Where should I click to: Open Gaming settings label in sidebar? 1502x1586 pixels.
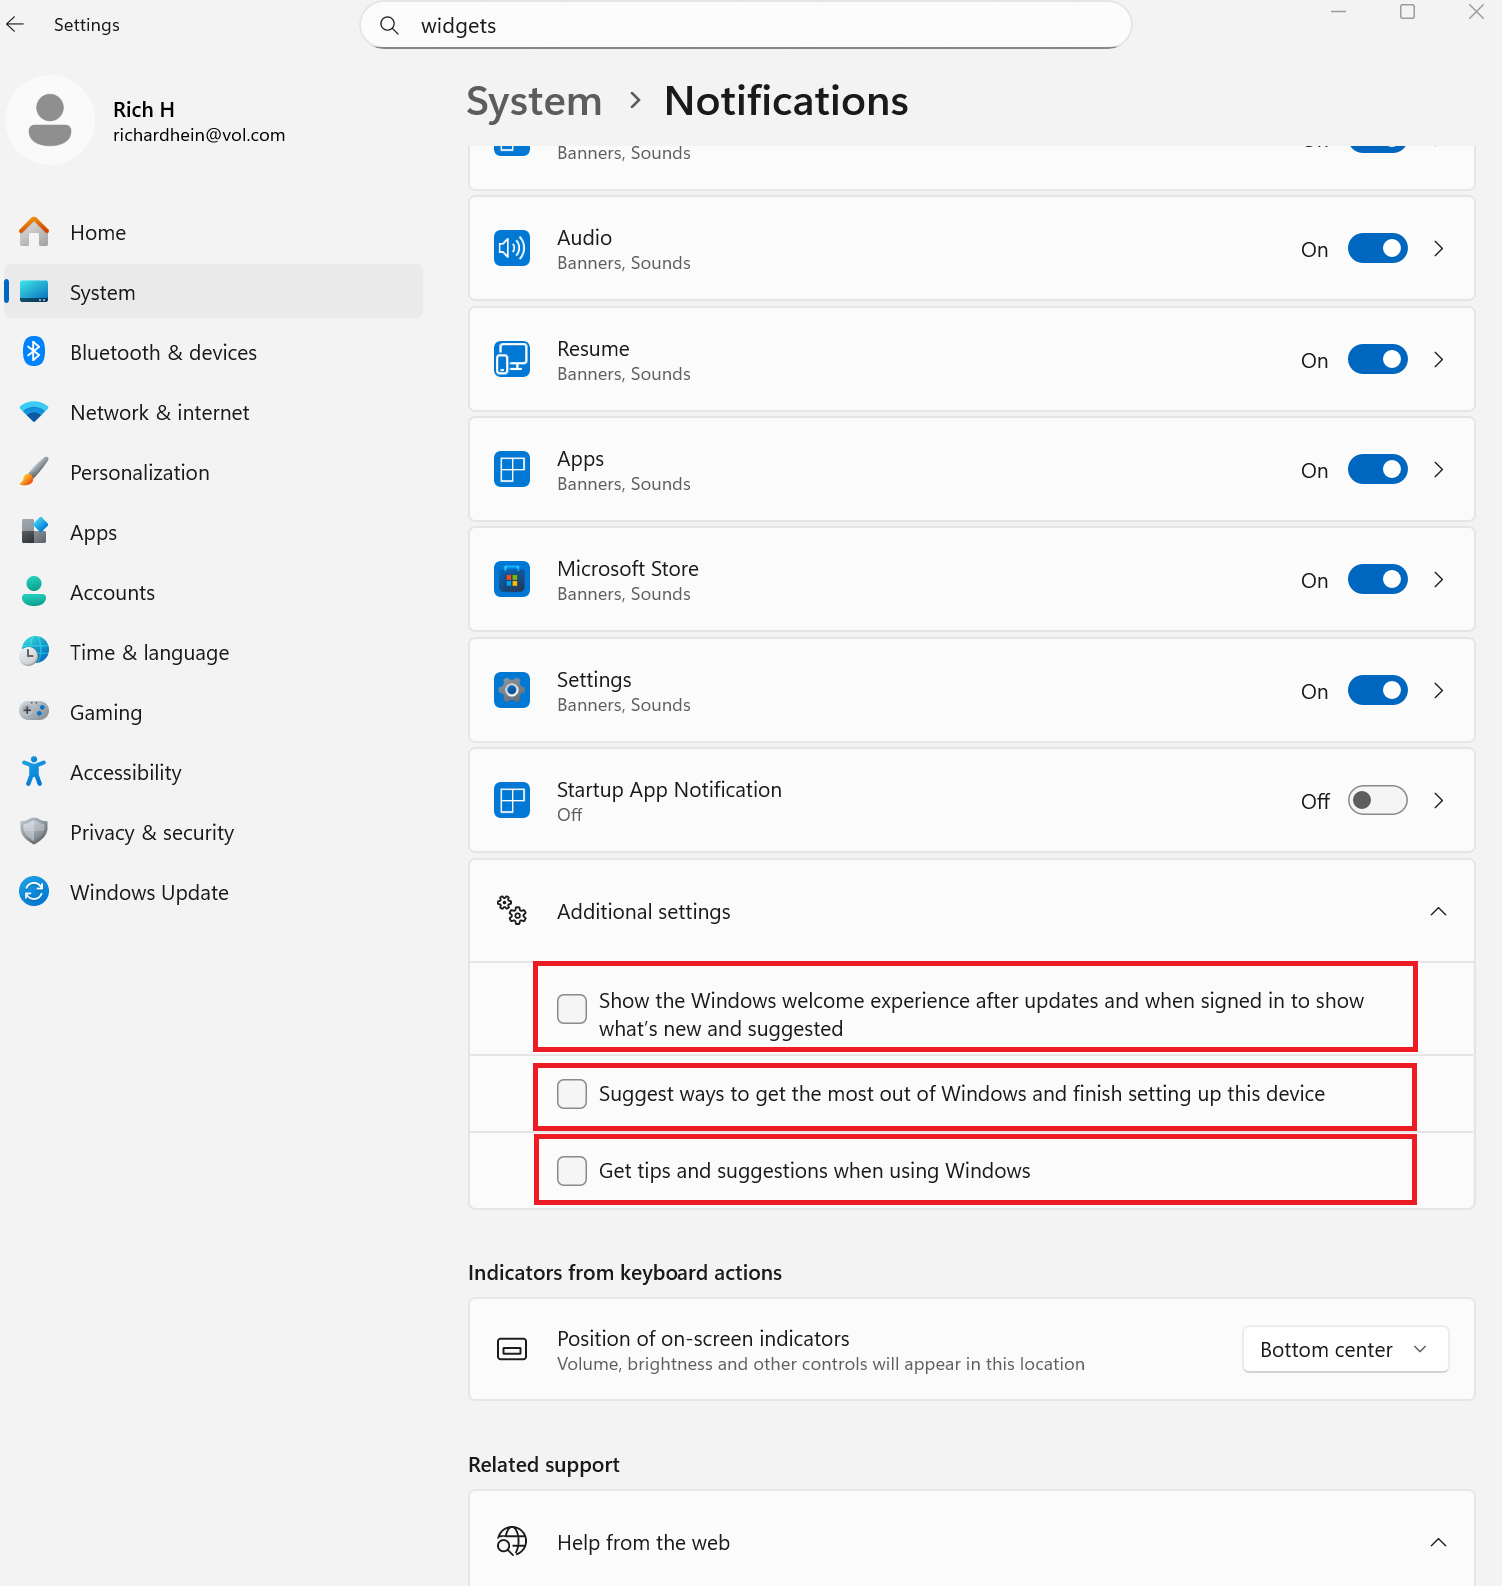click(106, 712)
